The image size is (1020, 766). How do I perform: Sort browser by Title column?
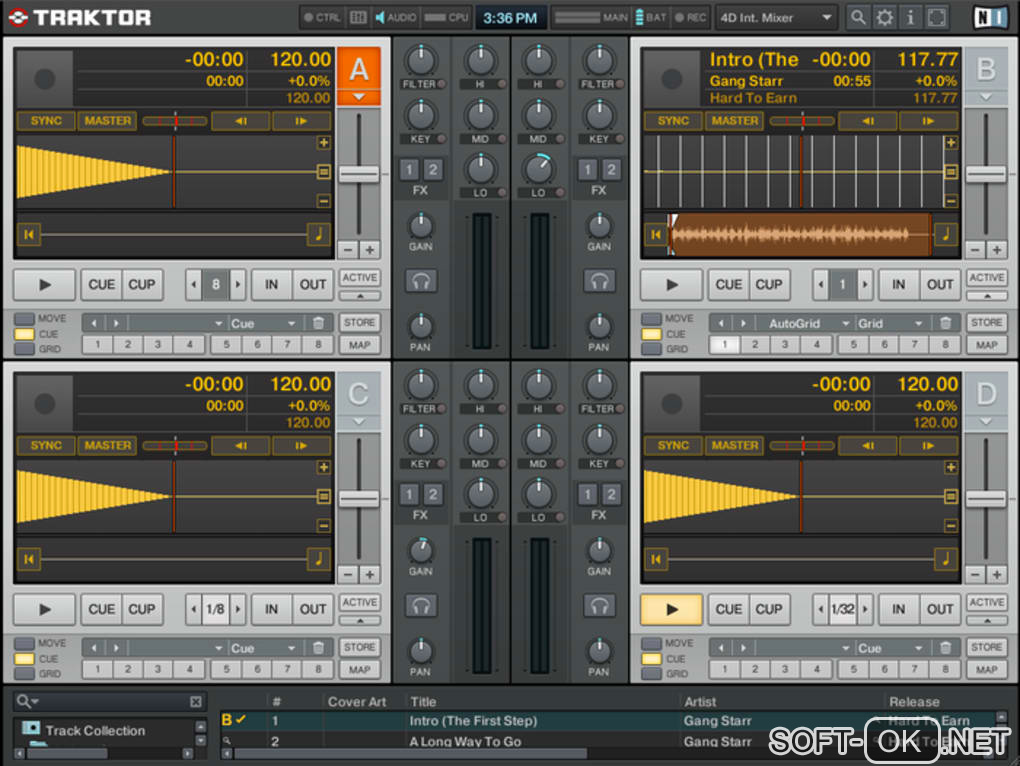pyautogui.click(x=423, y=702)
